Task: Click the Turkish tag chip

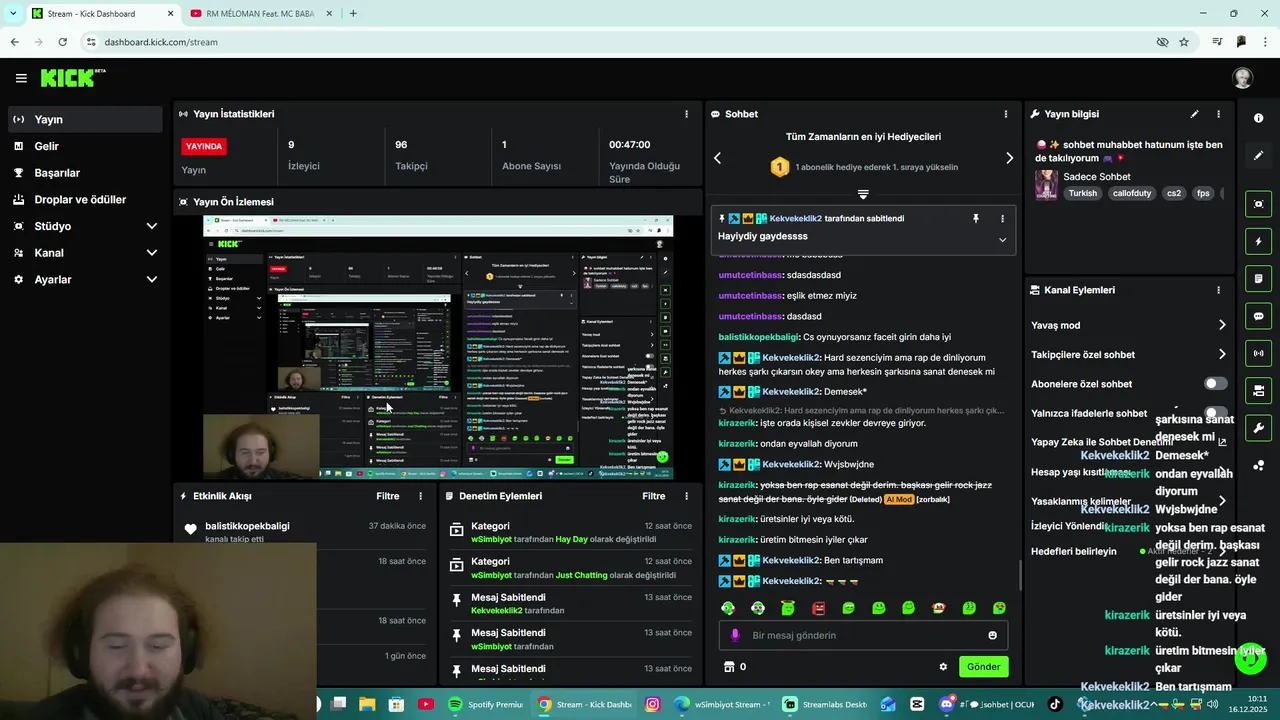Action: pos(1082,193)
